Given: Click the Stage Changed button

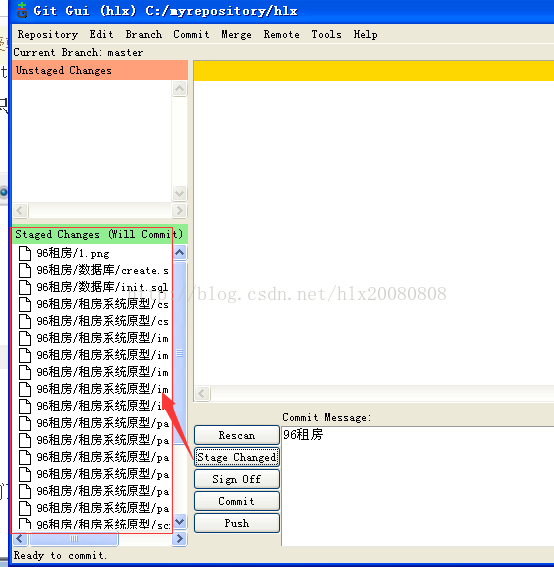Looking at the screenshot, I should tap(237, 457).
